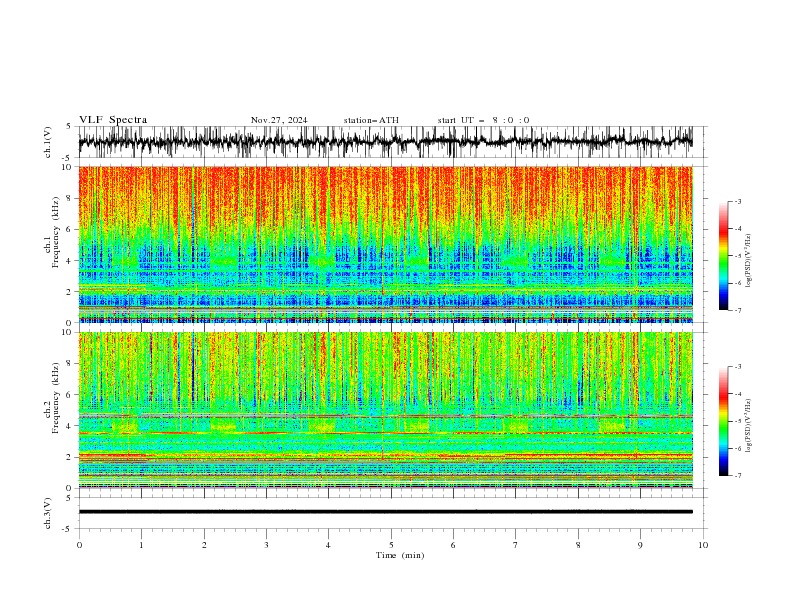Image resolution: width=792 pixels, height=612 pixels.
Task: Click the "5" tick on ch.1(V) axis
Action: coord(70,126)
